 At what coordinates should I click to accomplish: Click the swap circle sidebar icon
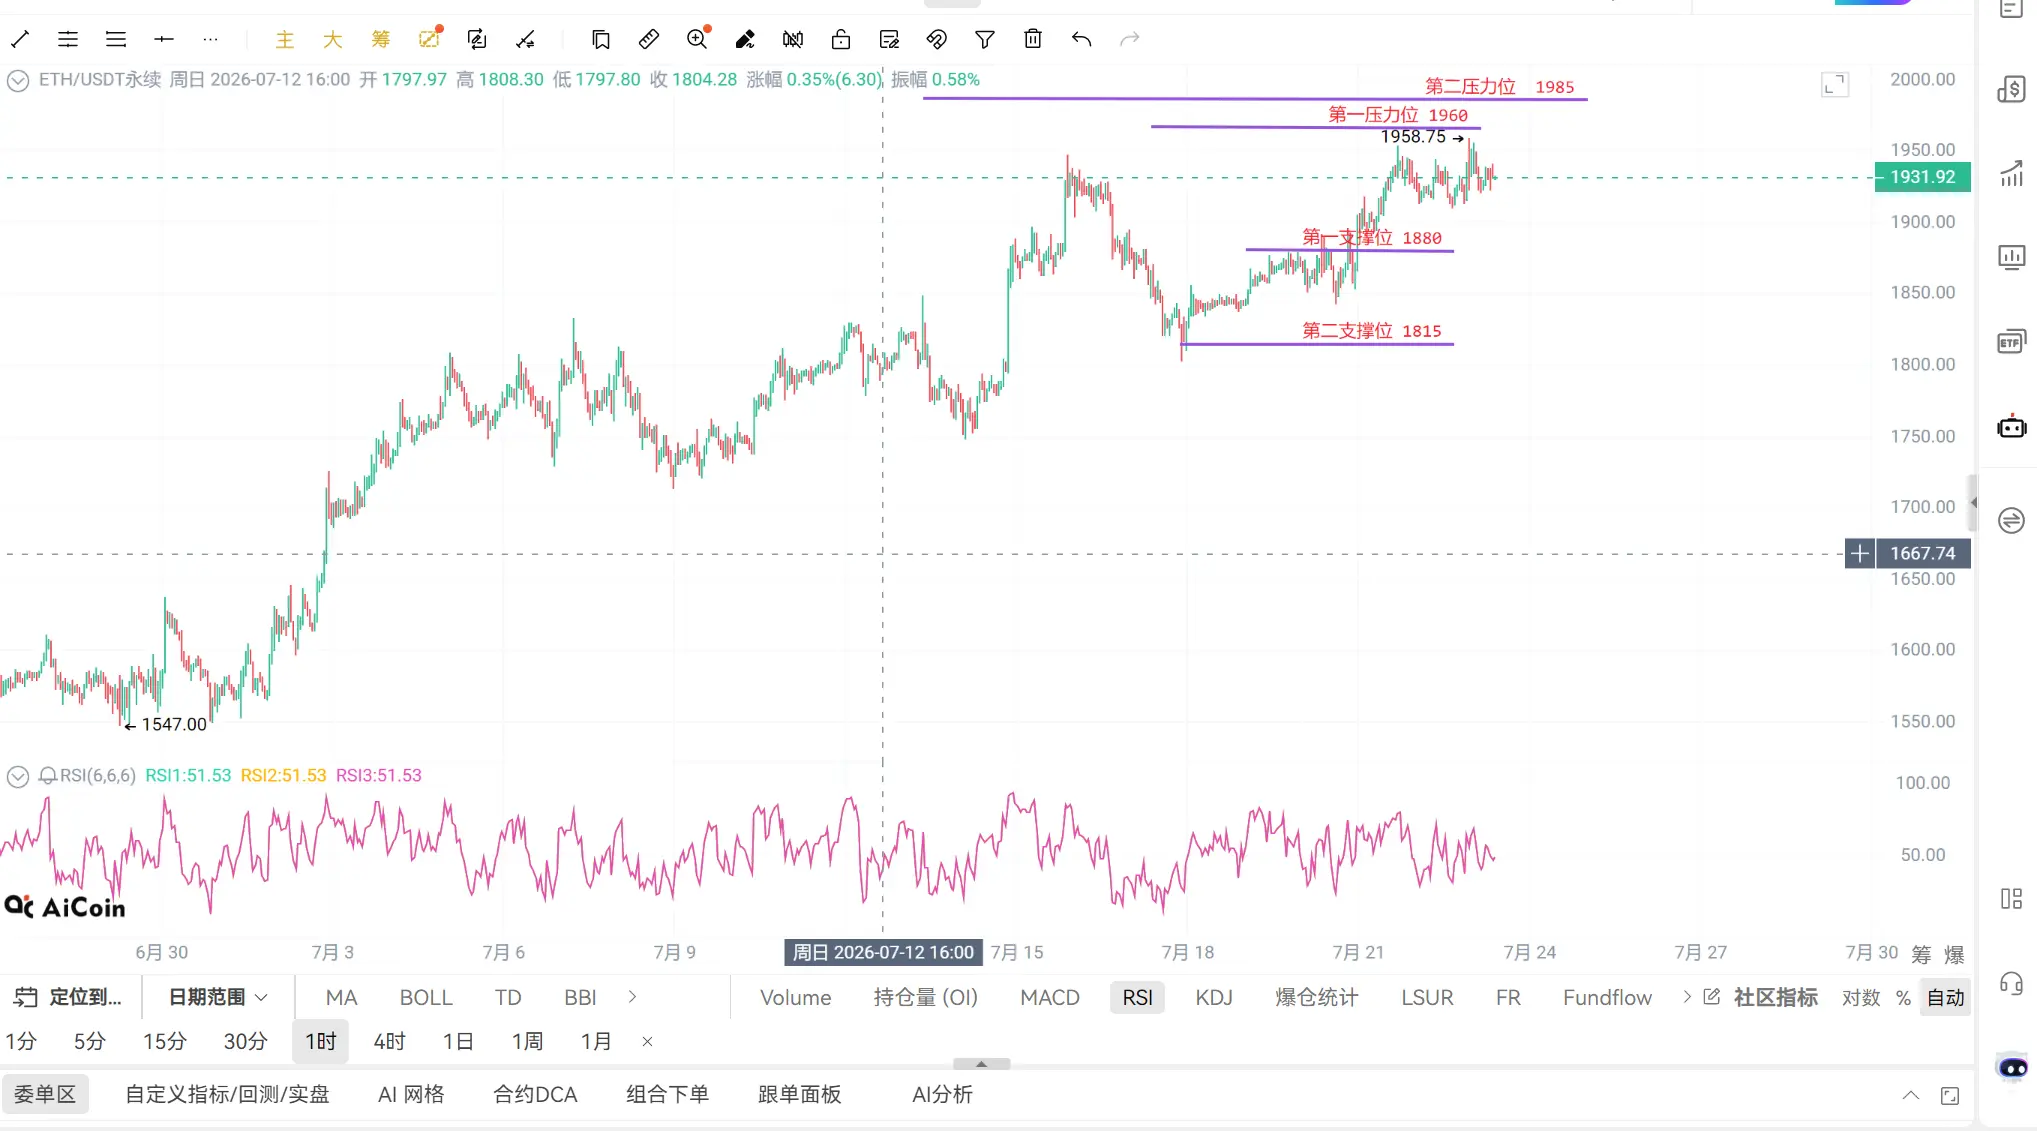(x=2011, y=520)
